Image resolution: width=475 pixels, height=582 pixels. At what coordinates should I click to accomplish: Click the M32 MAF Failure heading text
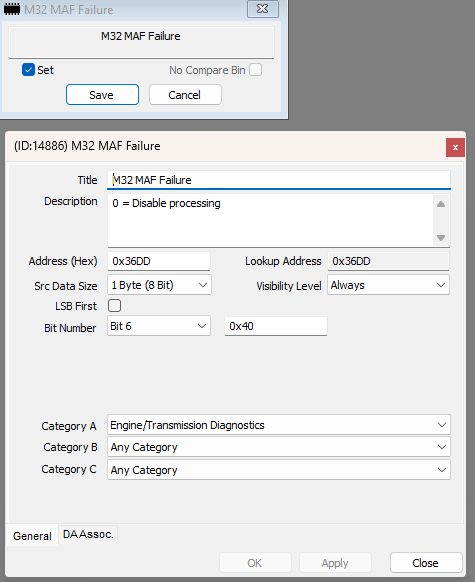[141, 36]
